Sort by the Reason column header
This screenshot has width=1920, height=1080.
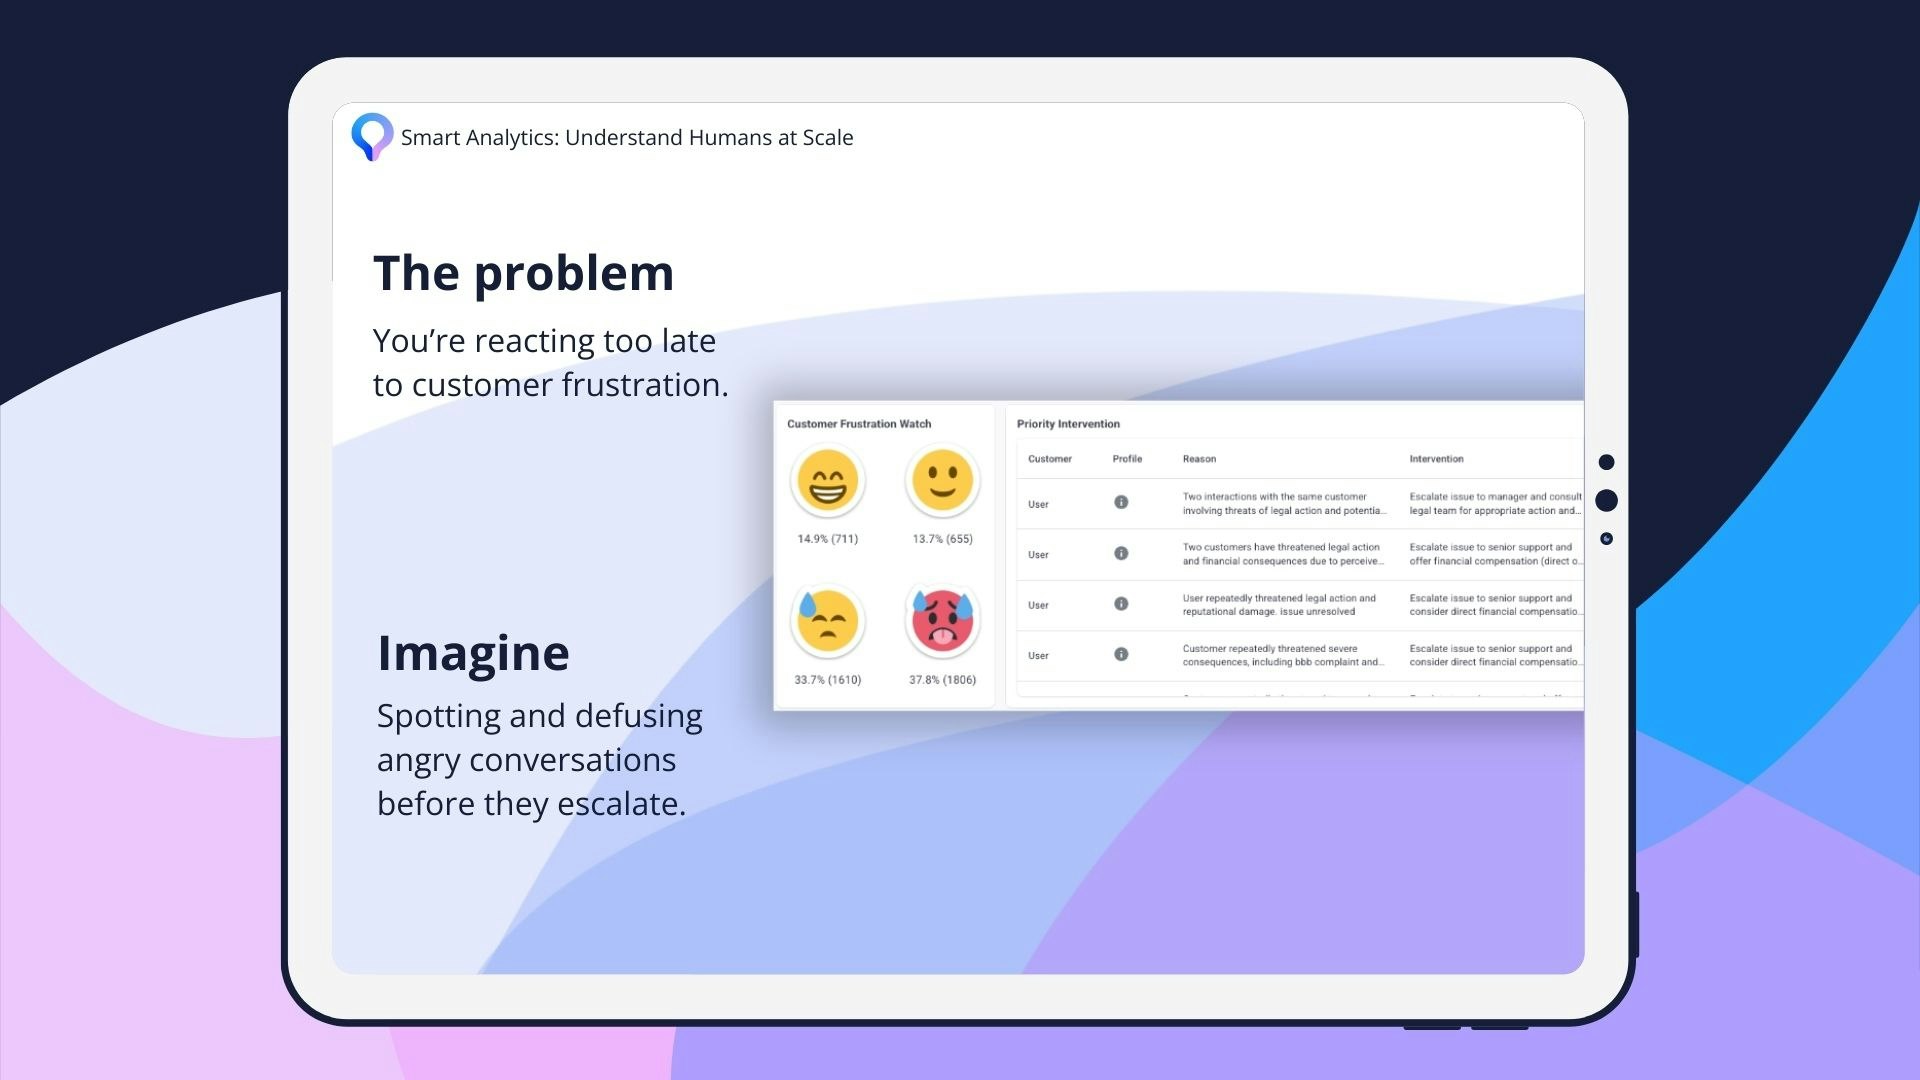coord(1199,459)
